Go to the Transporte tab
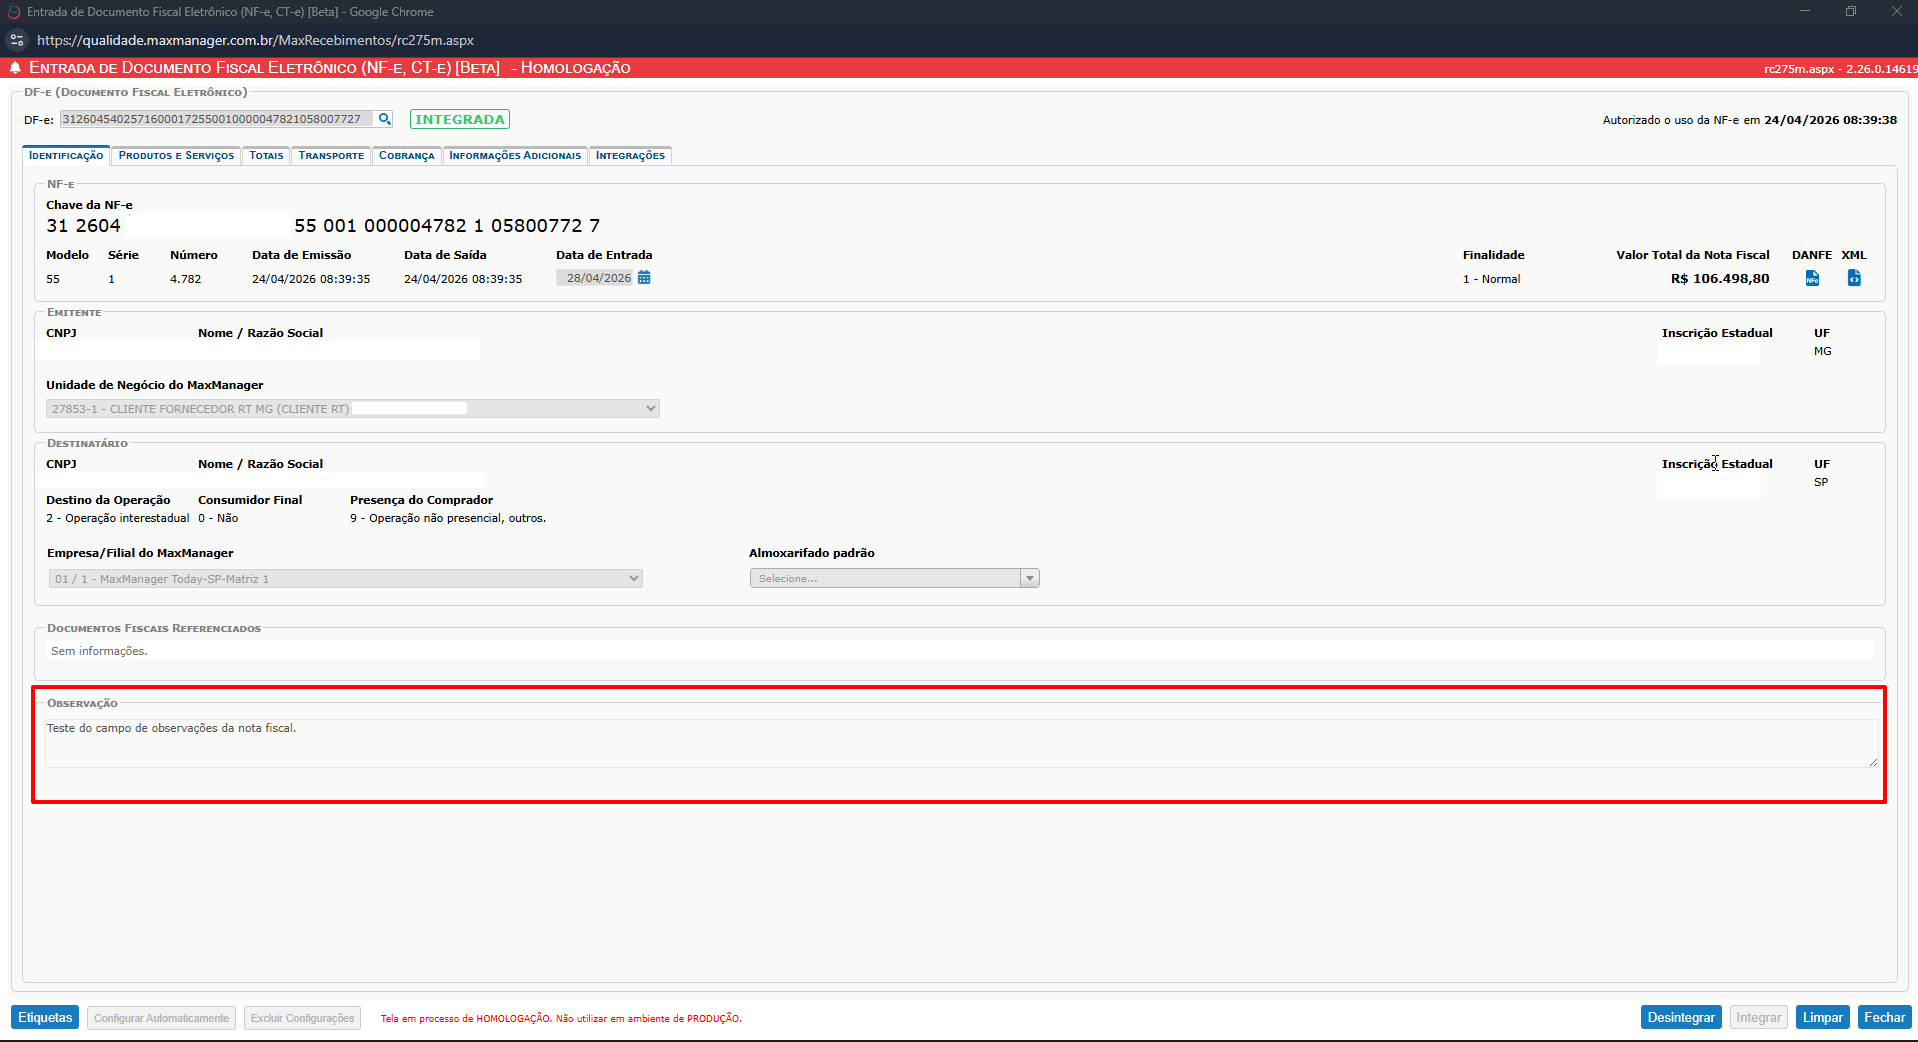 click(331, 156)
